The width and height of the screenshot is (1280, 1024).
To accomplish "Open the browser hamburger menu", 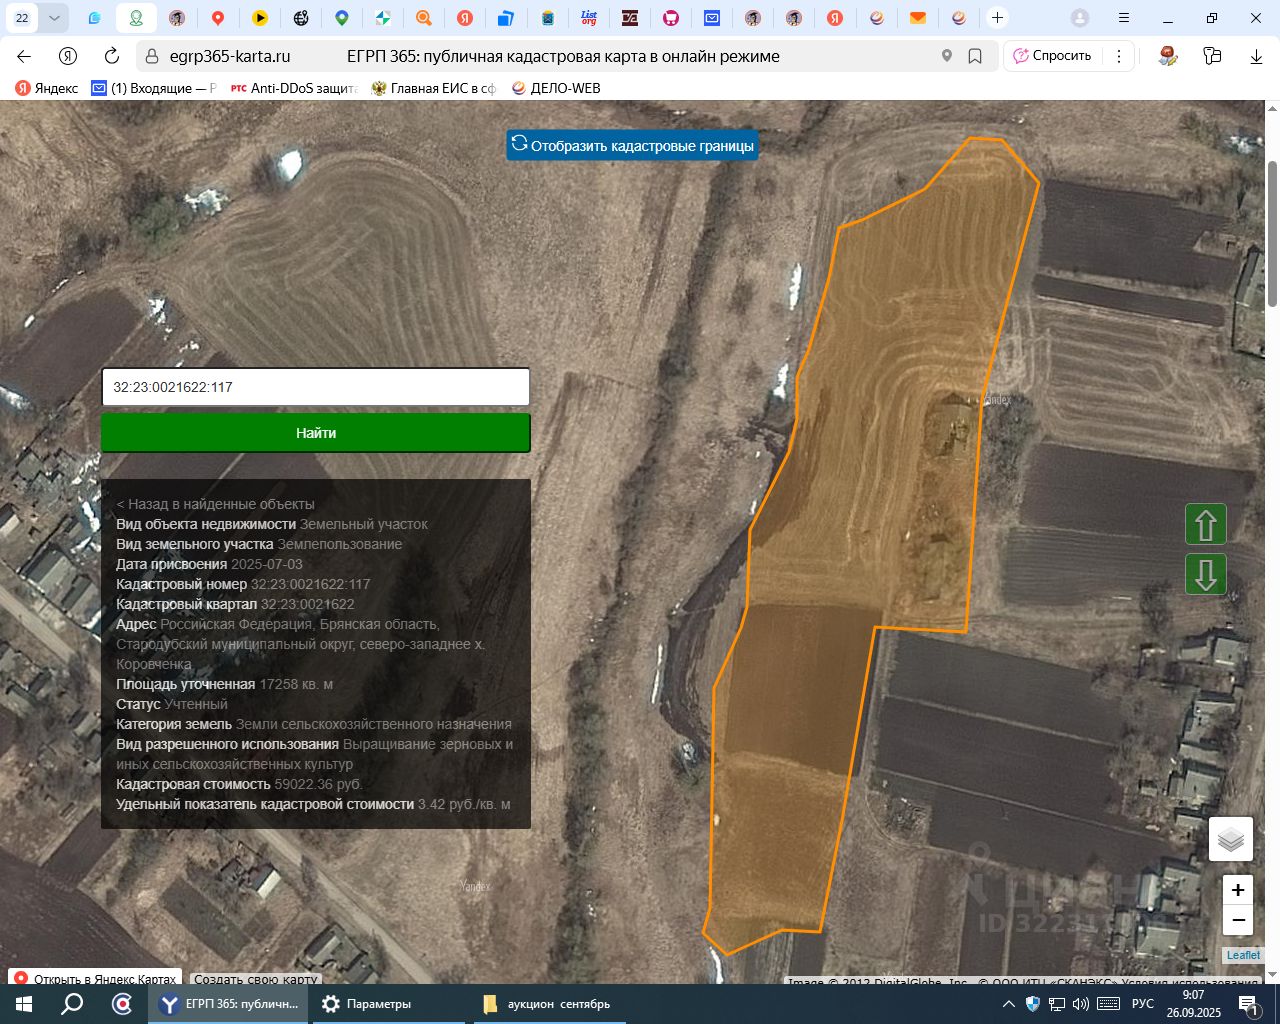I will (x=1124, y=18).
